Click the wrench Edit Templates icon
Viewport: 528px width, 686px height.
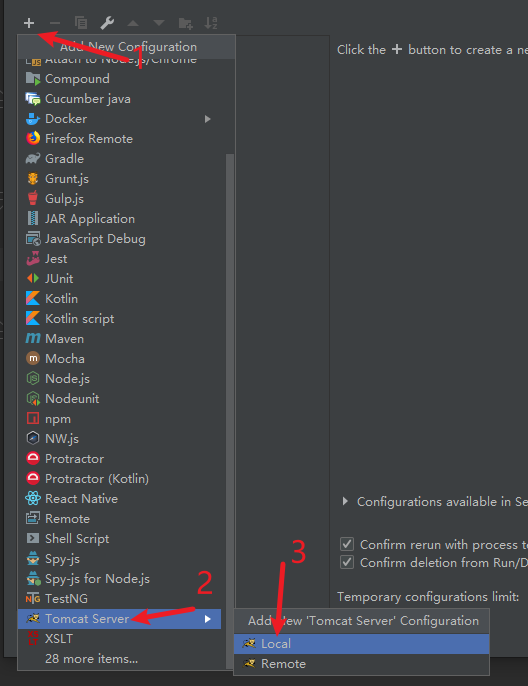point(107,23)
